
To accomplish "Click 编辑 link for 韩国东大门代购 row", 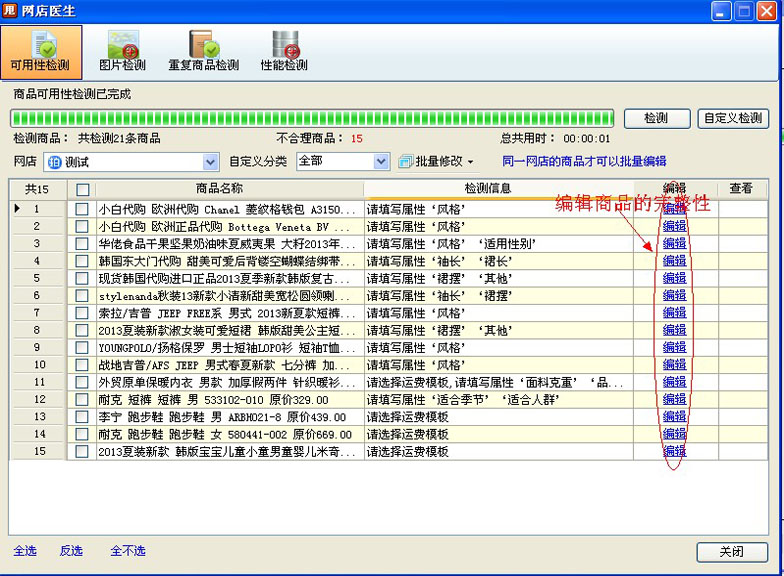I will [674, 261].
